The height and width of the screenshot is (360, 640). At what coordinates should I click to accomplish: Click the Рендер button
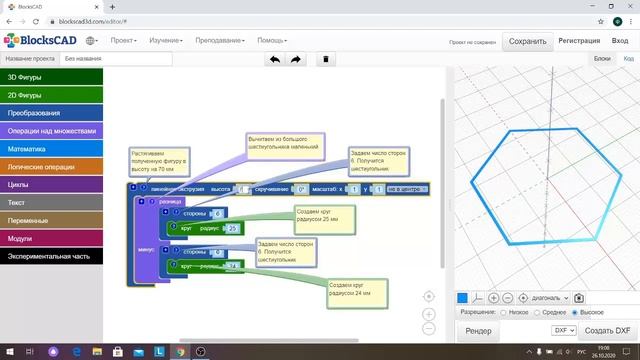478,331
